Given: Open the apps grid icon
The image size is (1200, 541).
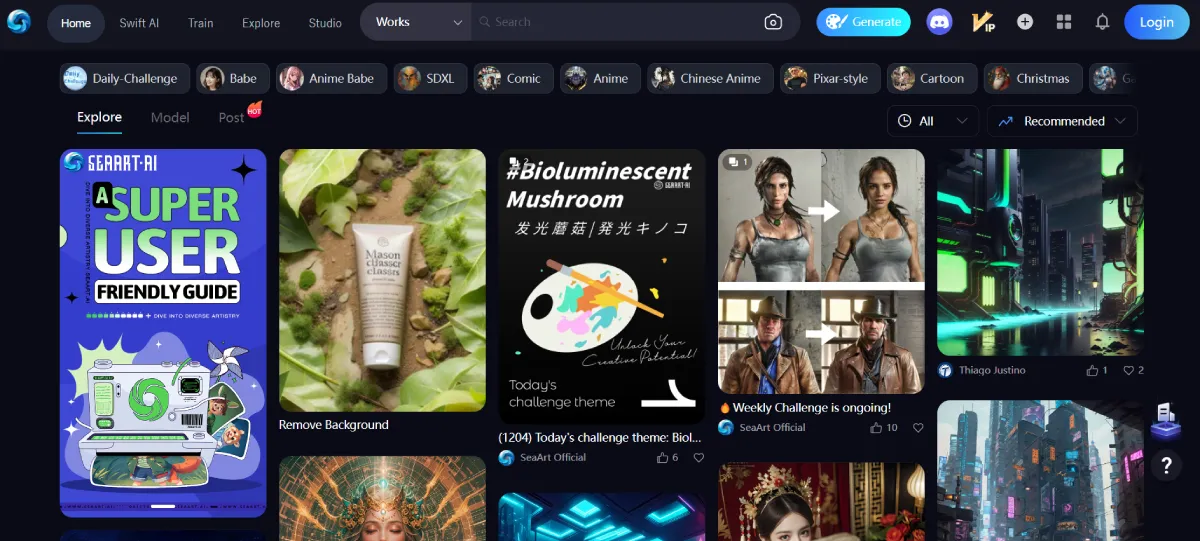Looking at the screenshot, I should coord(1064,22).
